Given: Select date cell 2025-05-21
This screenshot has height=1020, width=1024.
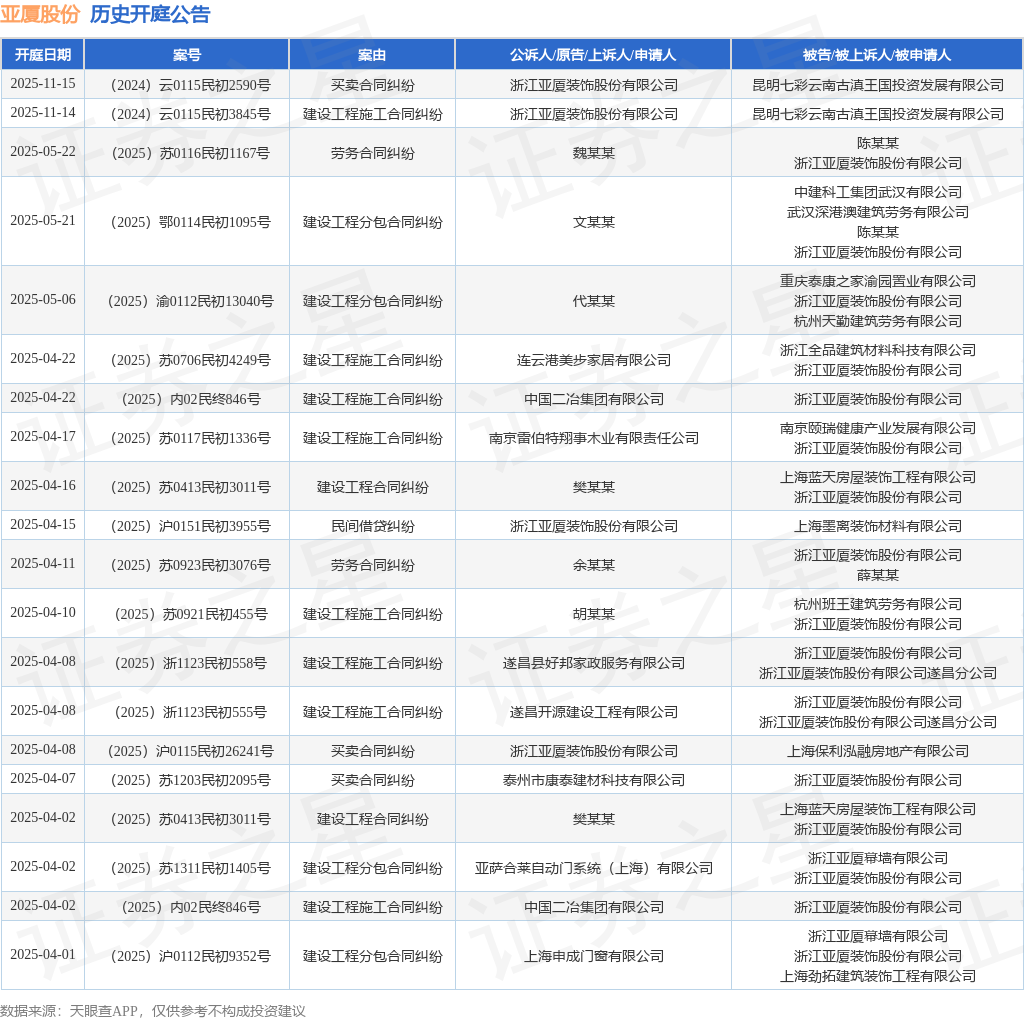Looking at the screenshot, I should point(42,221).
